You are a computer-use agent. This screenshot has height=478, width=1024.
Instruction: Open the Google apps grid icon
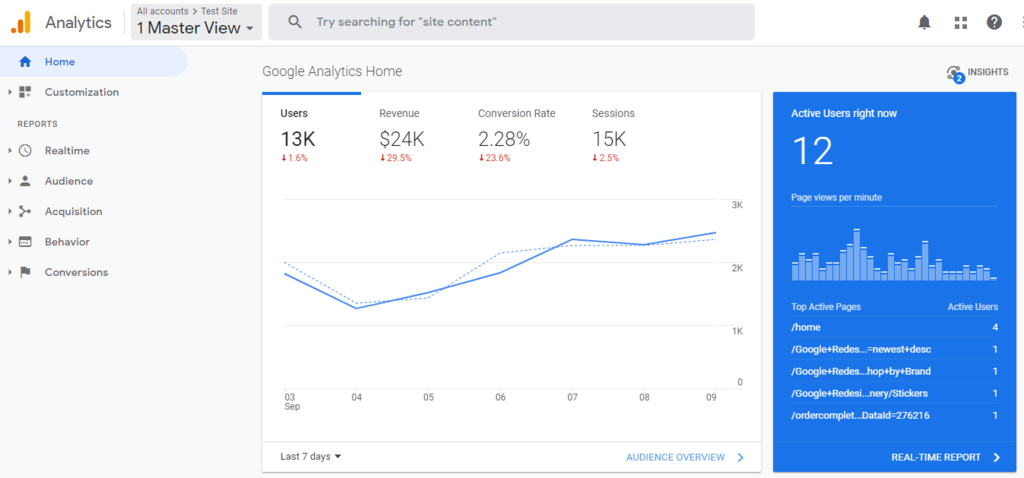pos(960,23)
